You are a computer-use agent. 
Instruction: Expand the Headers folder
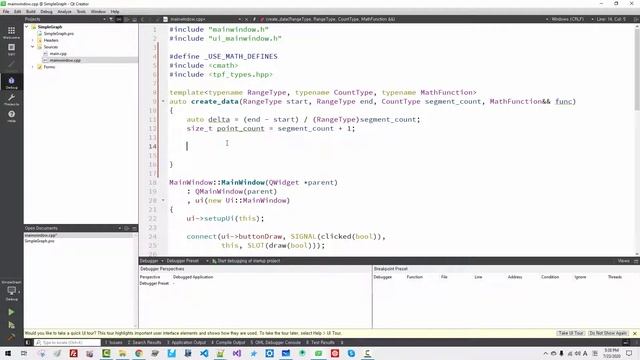tap(33, 40)
